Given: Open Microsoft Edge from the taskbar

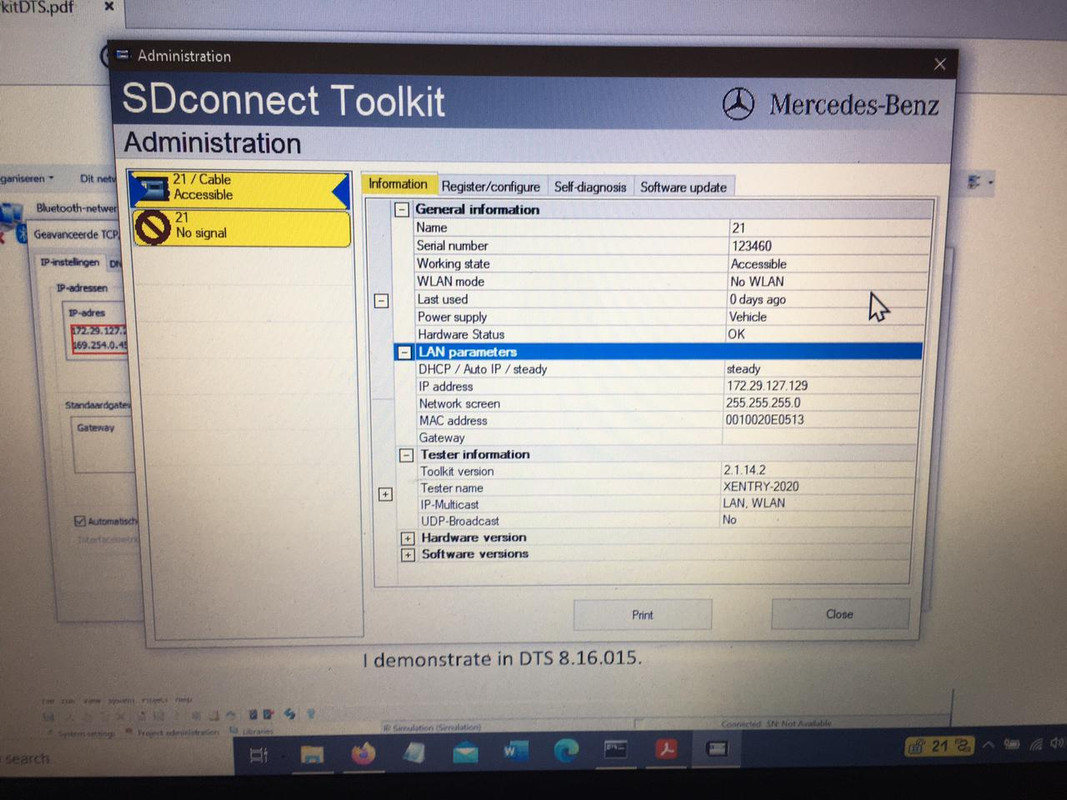Looking at the screenshot, I should point(566,750).
